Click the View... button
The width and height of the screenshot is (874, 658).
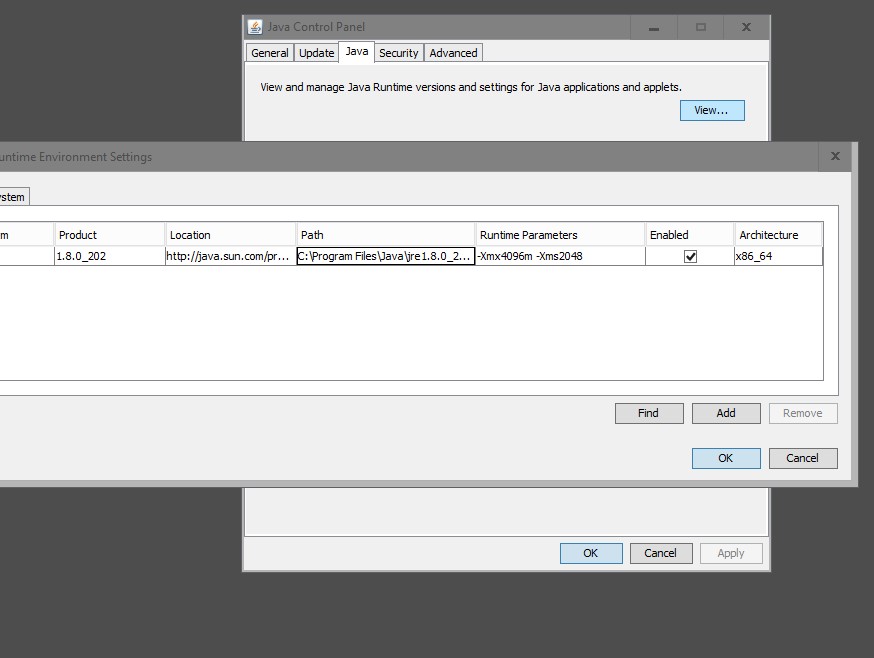click(x=712, y=110)
